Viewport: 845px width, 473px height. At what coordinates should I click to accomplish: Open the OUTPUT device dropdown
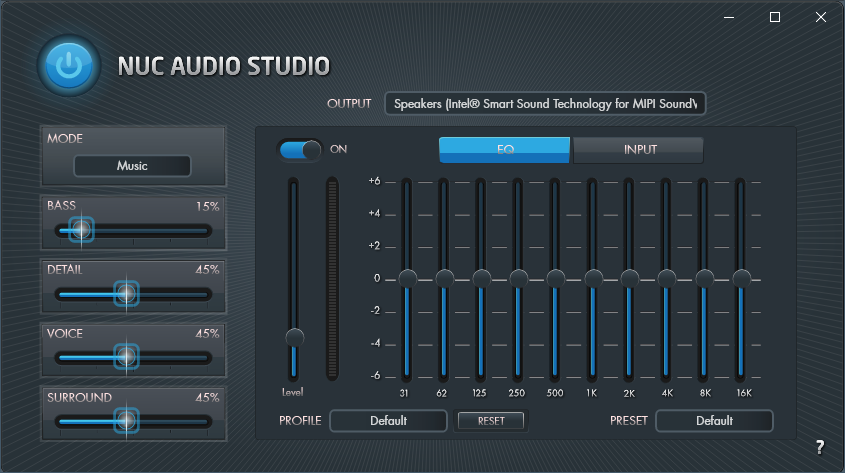[545, 103]
